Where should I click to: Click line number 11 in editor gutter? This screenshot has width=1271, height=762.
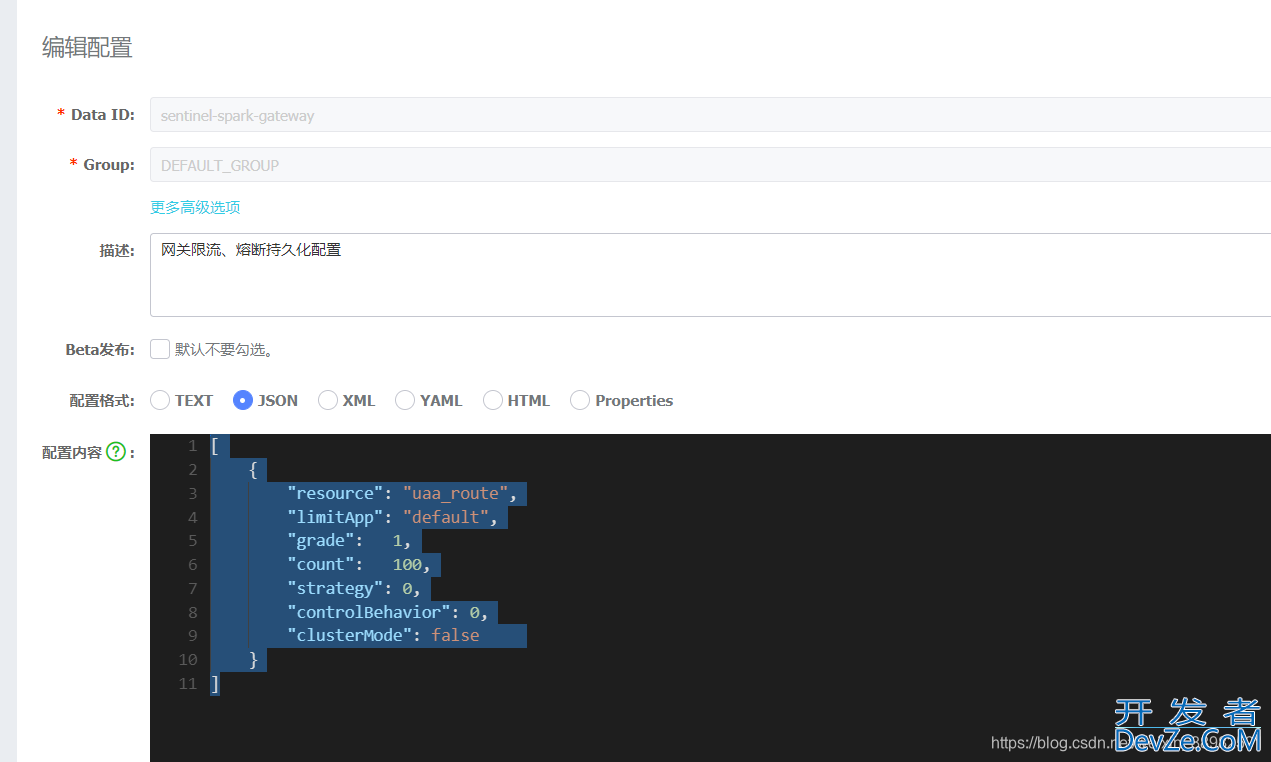[188, 684]
